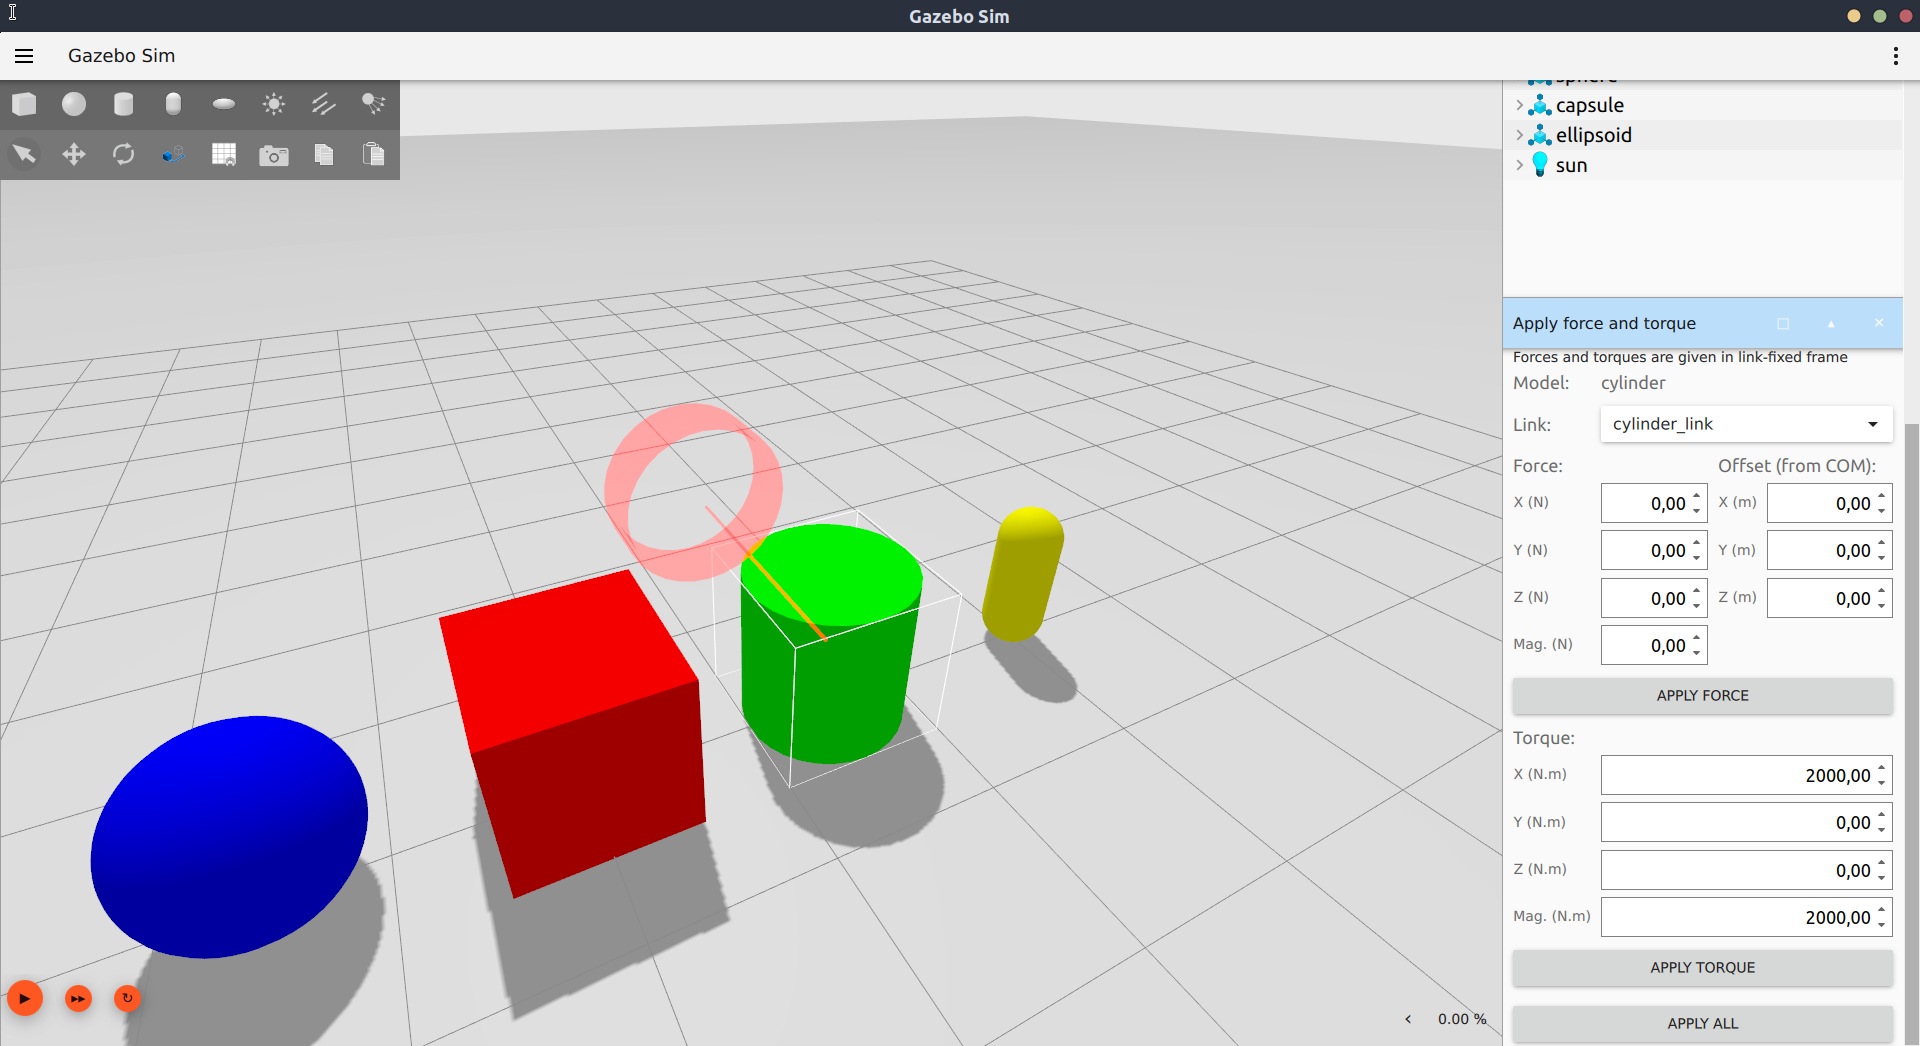
Task: Take a screenshot with the camera icon
Action: [274, 155]
